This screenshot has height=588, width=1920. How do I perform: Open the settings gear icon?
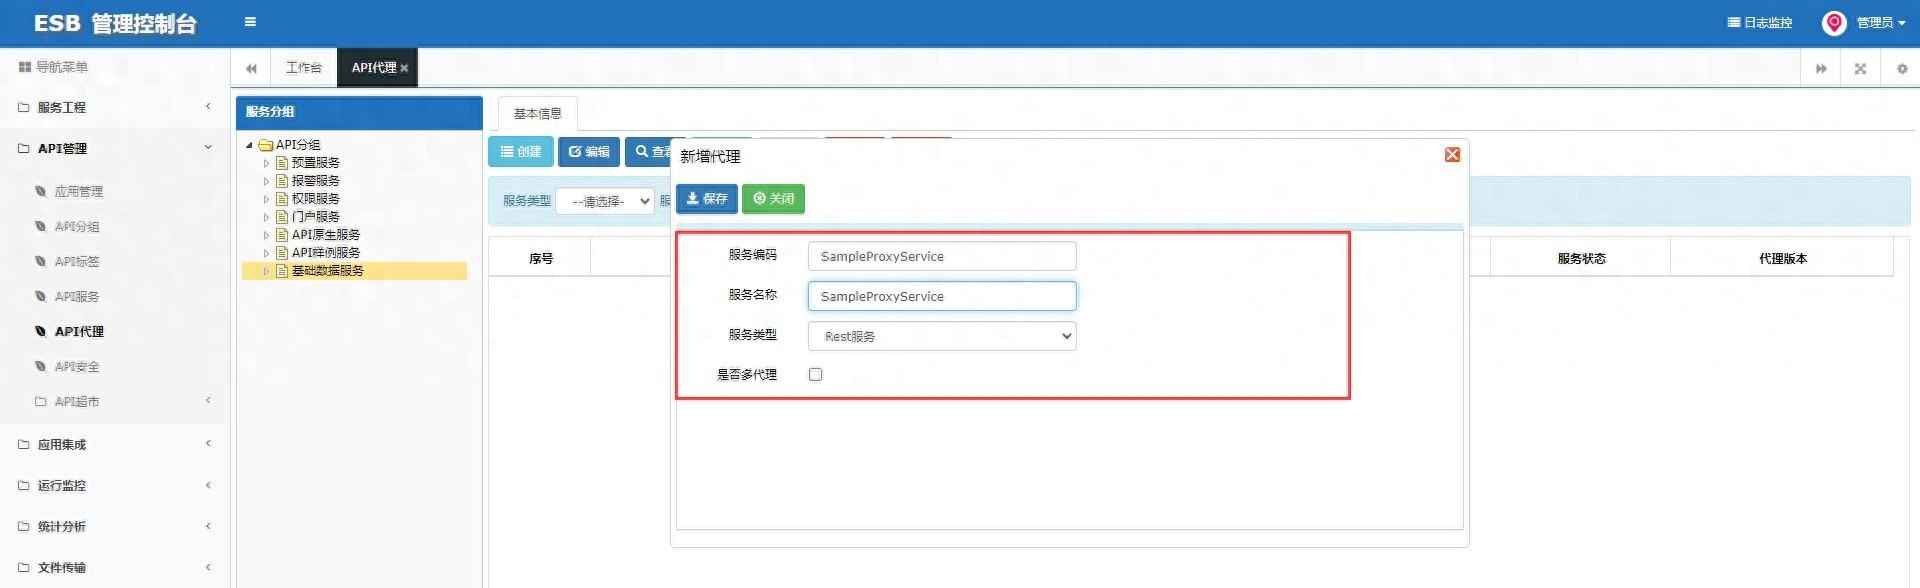click(x=1902, y=68)
